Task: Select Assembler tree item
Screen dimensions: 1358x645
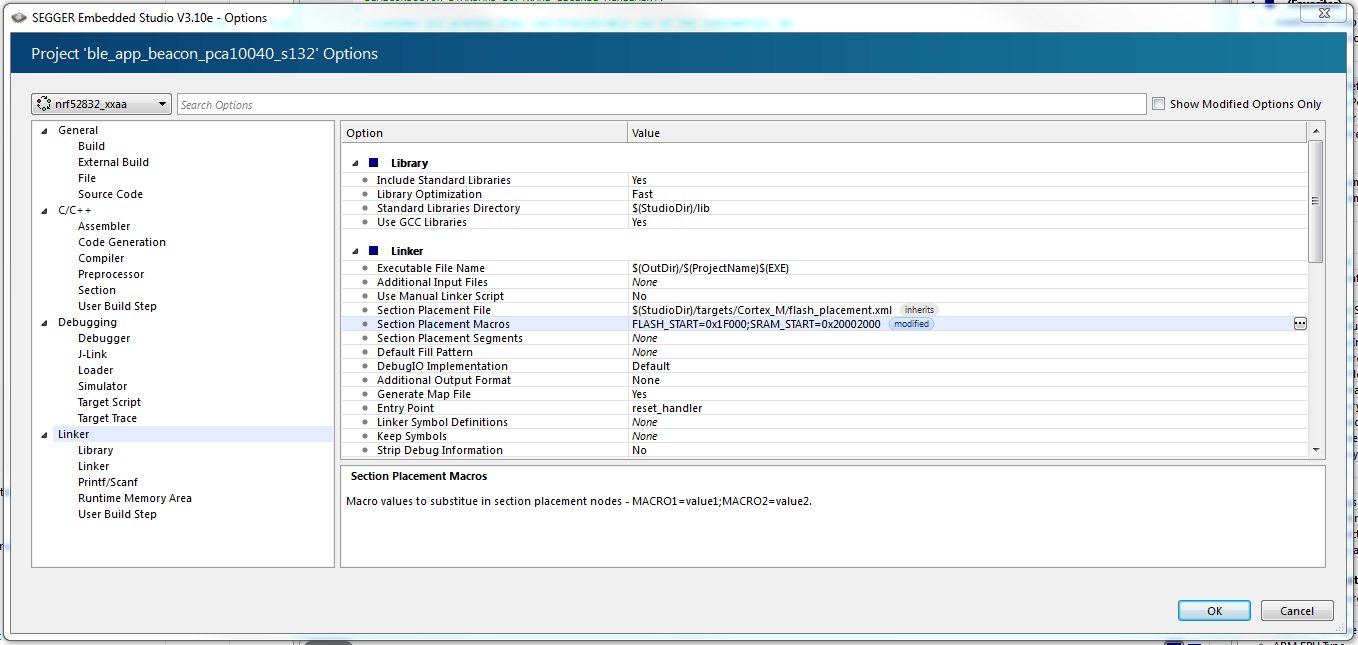Action: (x=104, y=226)
